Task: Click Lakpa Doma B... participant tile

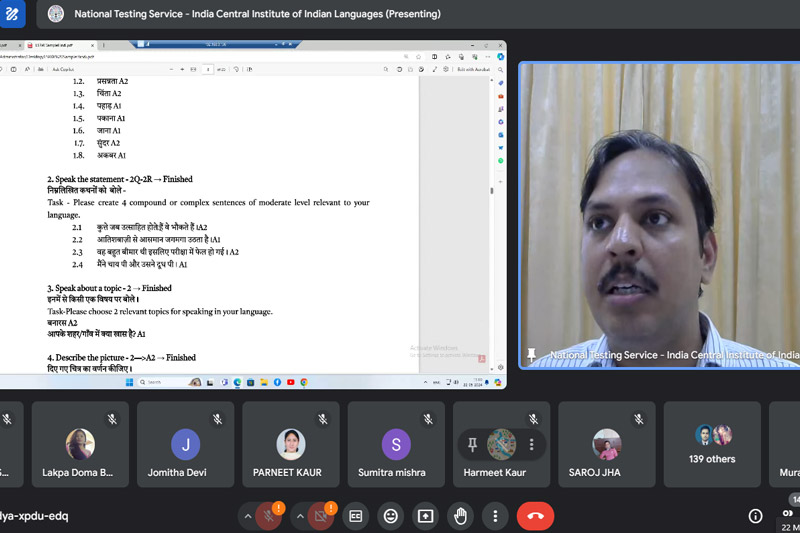Action: pos(80,444)
